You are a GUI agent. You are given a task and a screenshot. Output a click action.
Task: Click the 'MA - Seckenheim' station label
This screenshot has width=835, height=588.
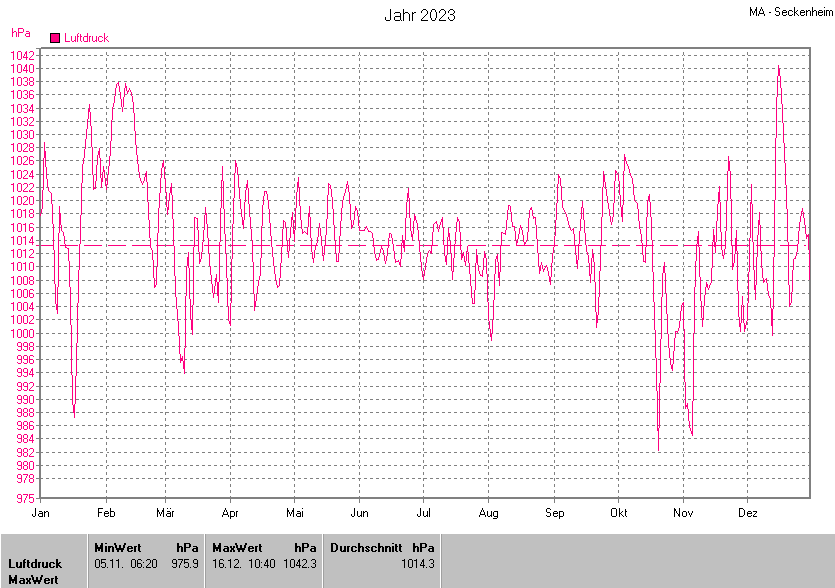tap(789, 12)
